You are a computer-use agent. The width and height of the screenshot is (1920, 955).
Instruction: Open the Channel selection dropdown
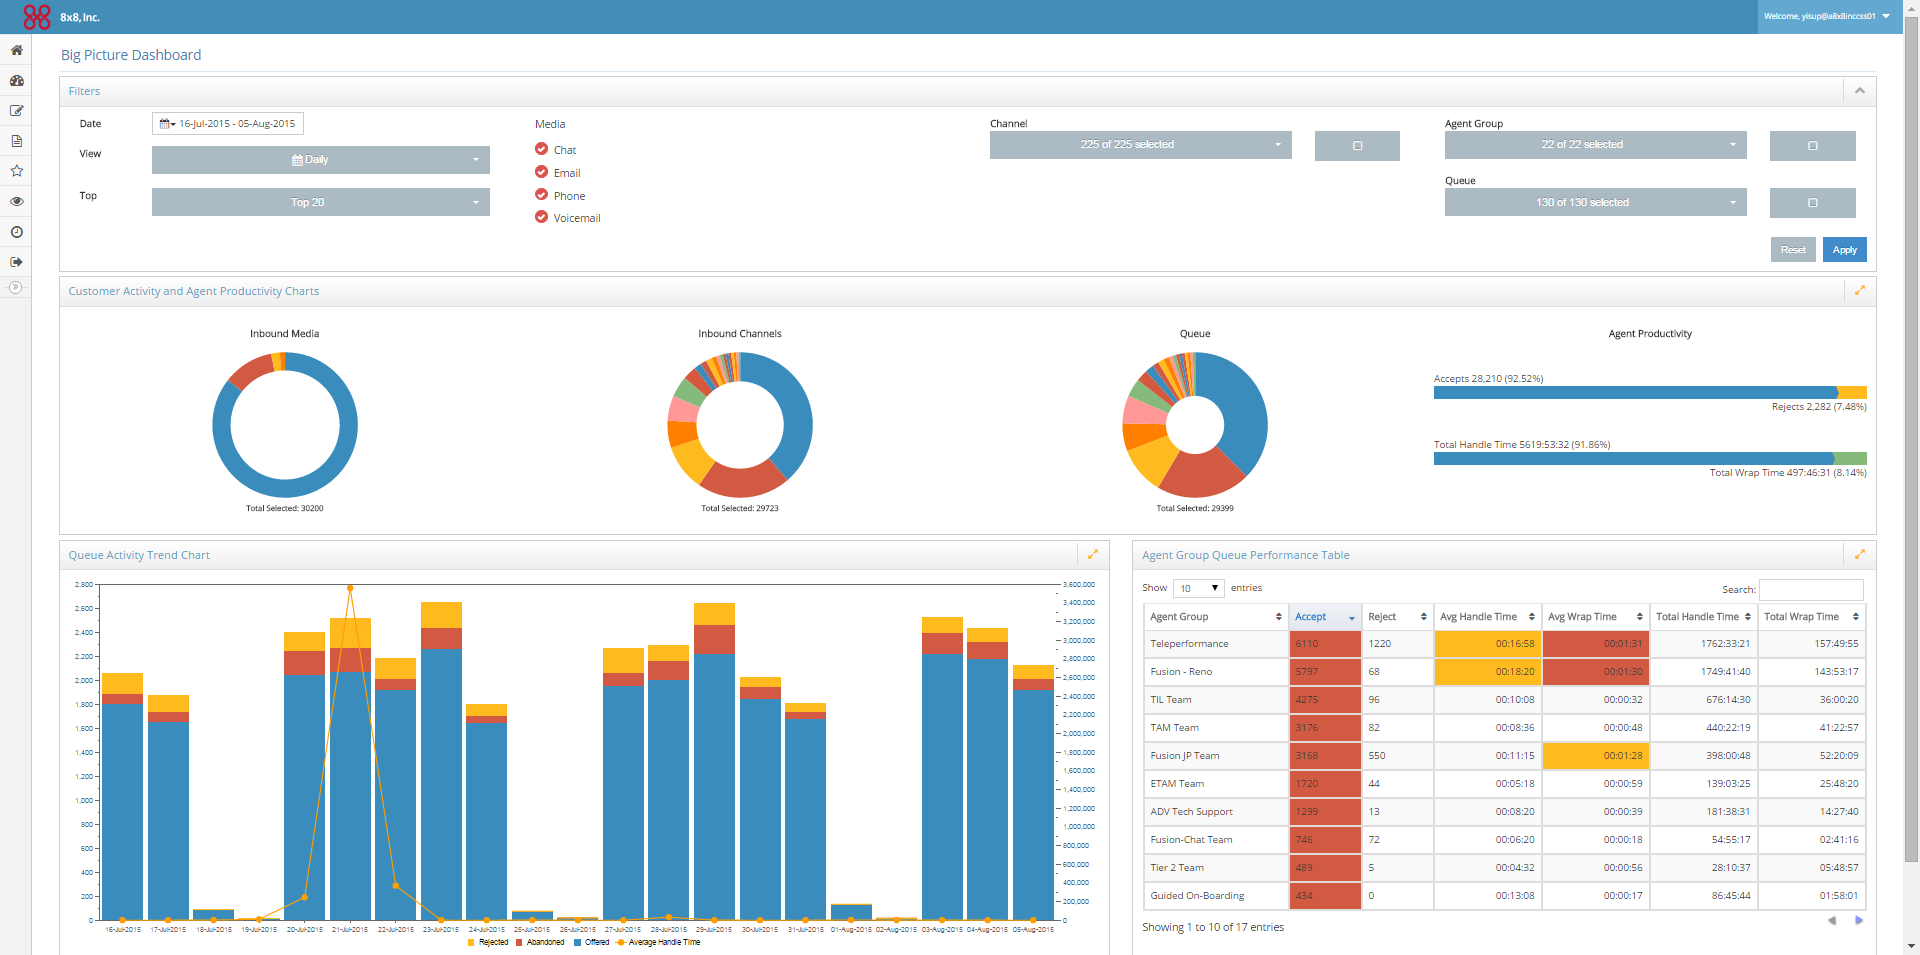1139,145
